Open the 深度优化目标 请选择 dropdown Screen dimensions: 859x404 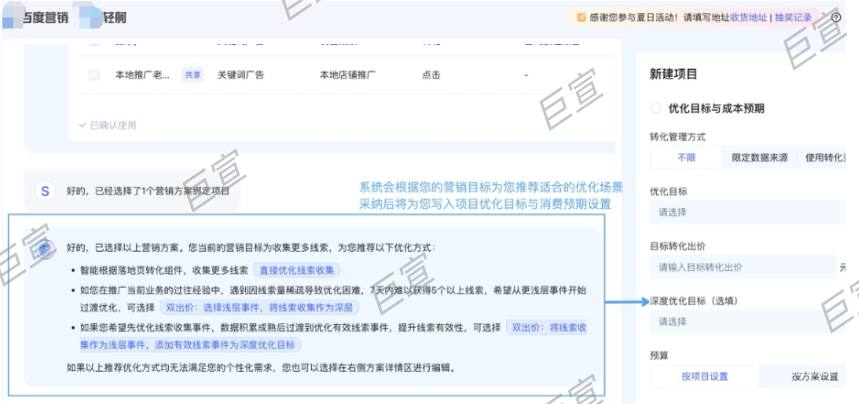[748, 322]
